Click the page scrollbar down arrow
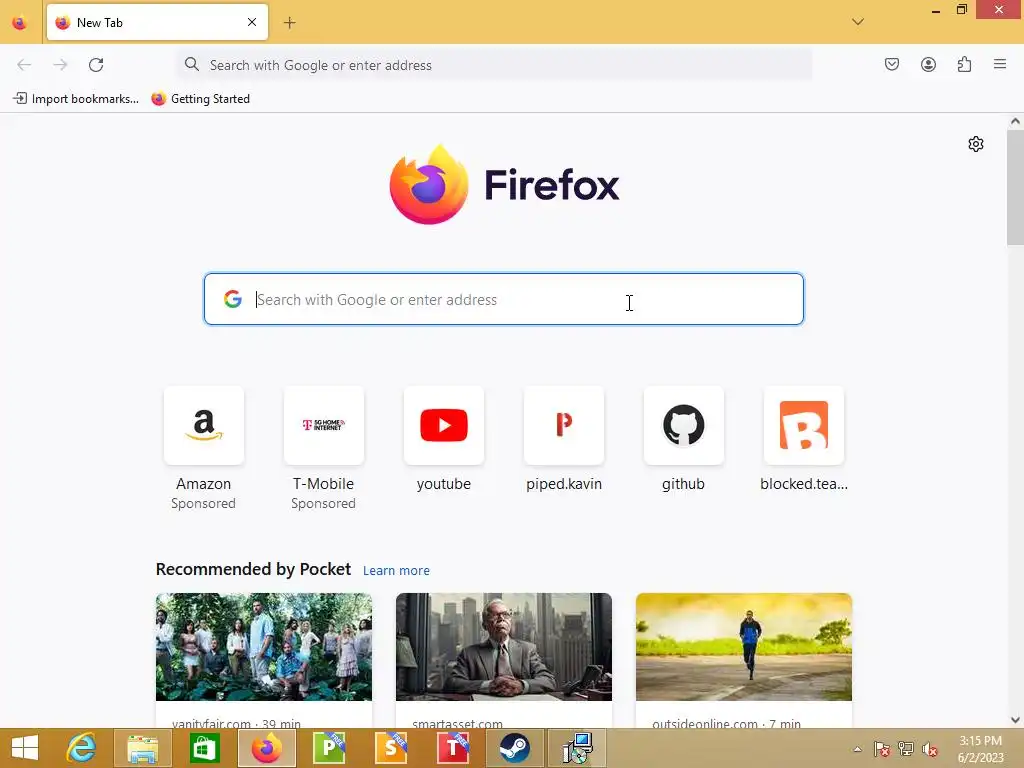This screenshot has width=1024, height=768. [1015, 720]
